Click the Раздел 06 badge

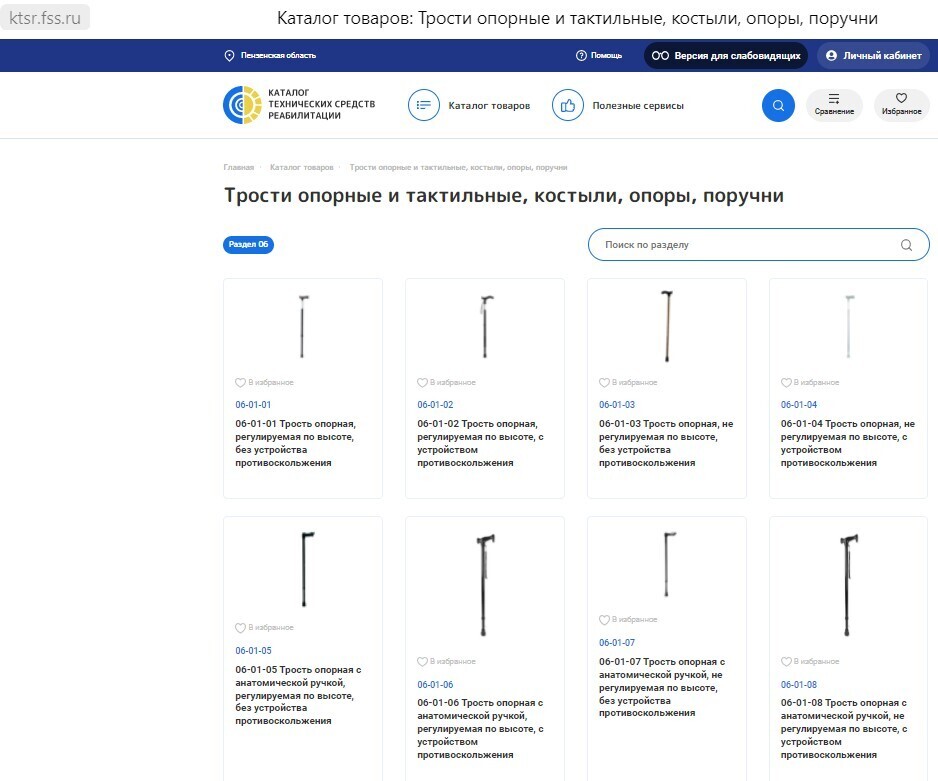click(248, 244)
